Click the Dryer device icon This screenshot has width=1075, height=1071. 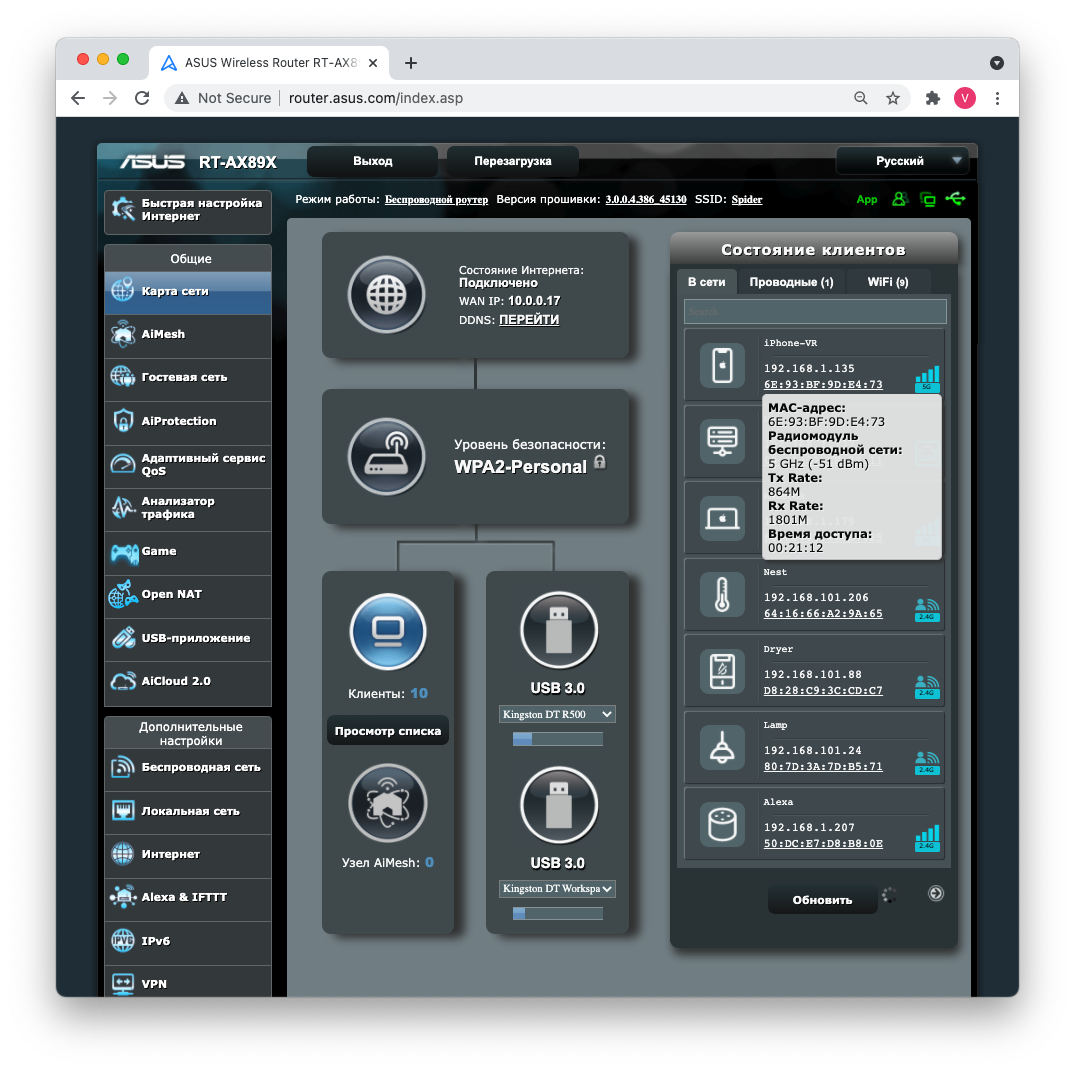pyautogui.click(x=722, y=671)
